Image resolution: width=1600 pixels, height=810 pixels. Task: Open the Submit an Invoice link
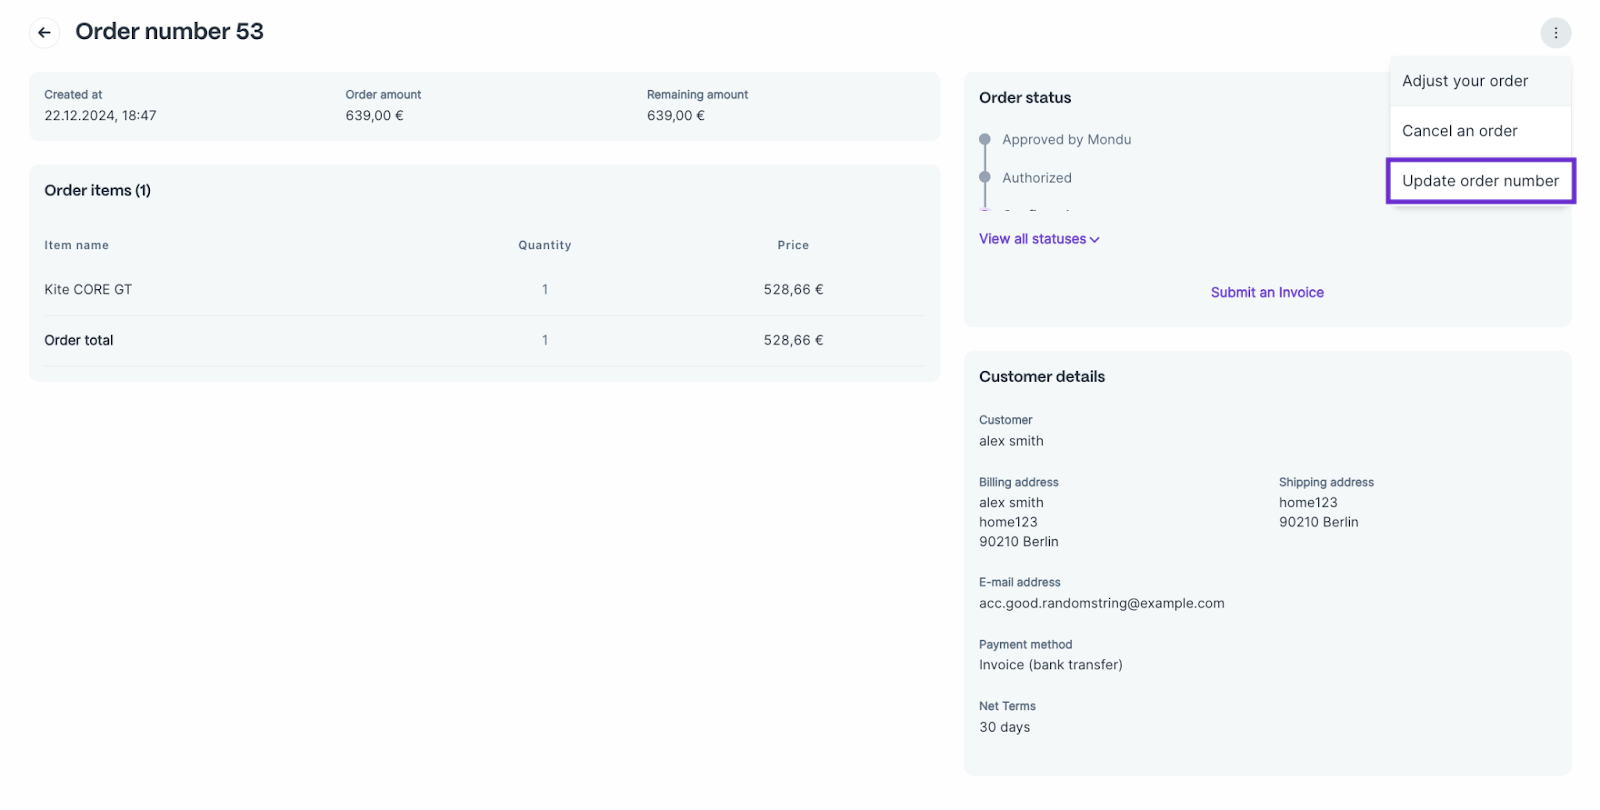pos(1267,292)
